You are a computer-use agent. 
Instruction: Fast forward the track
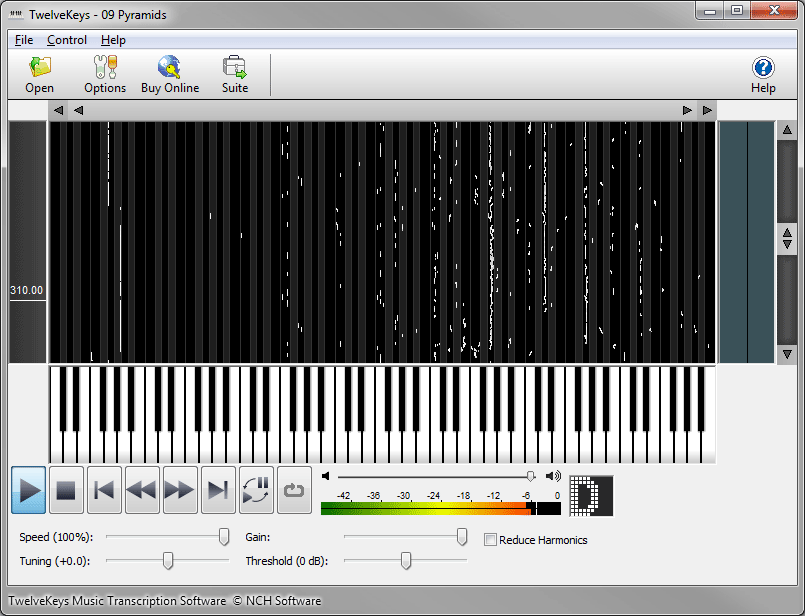(x=180, y=490)
